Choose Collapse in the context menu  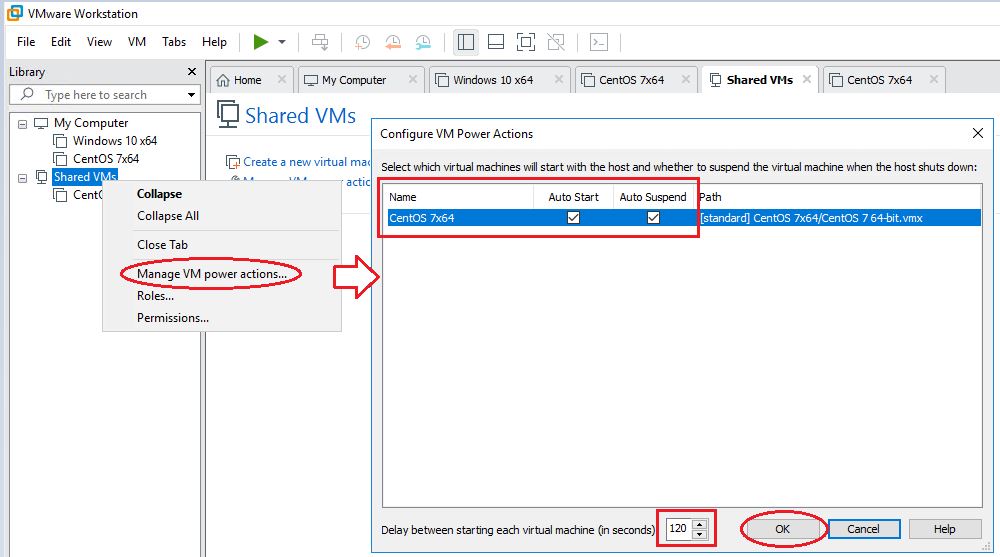click(159, 194)
